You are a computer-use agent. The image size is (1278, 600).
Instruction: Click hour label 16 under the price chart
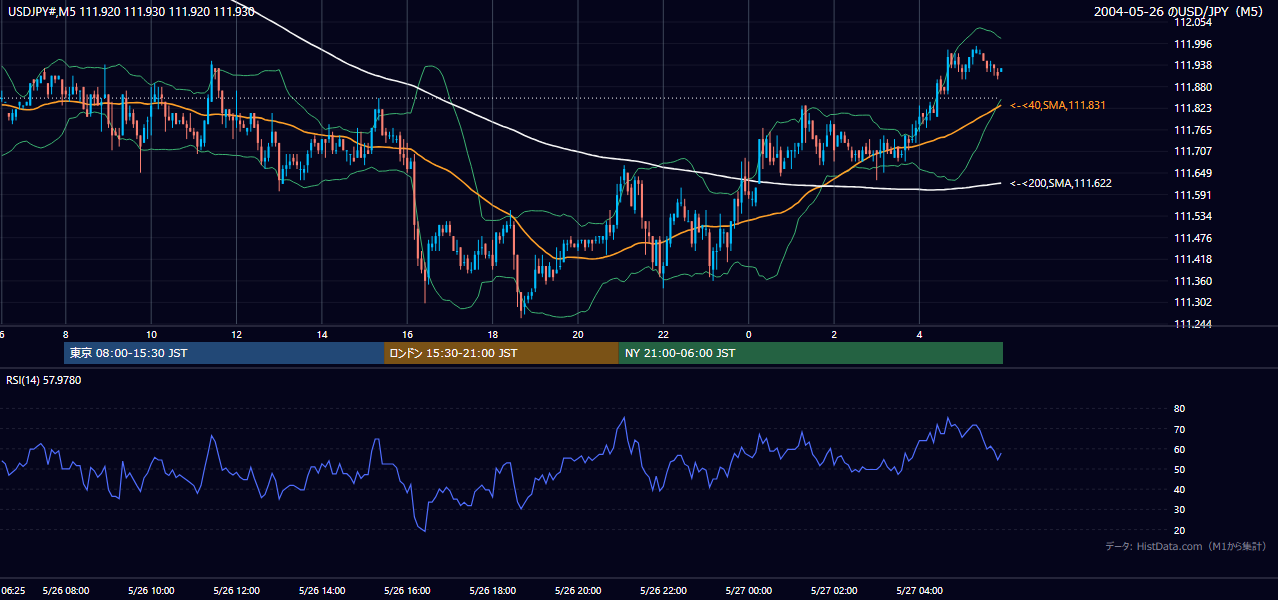[407, 334]
